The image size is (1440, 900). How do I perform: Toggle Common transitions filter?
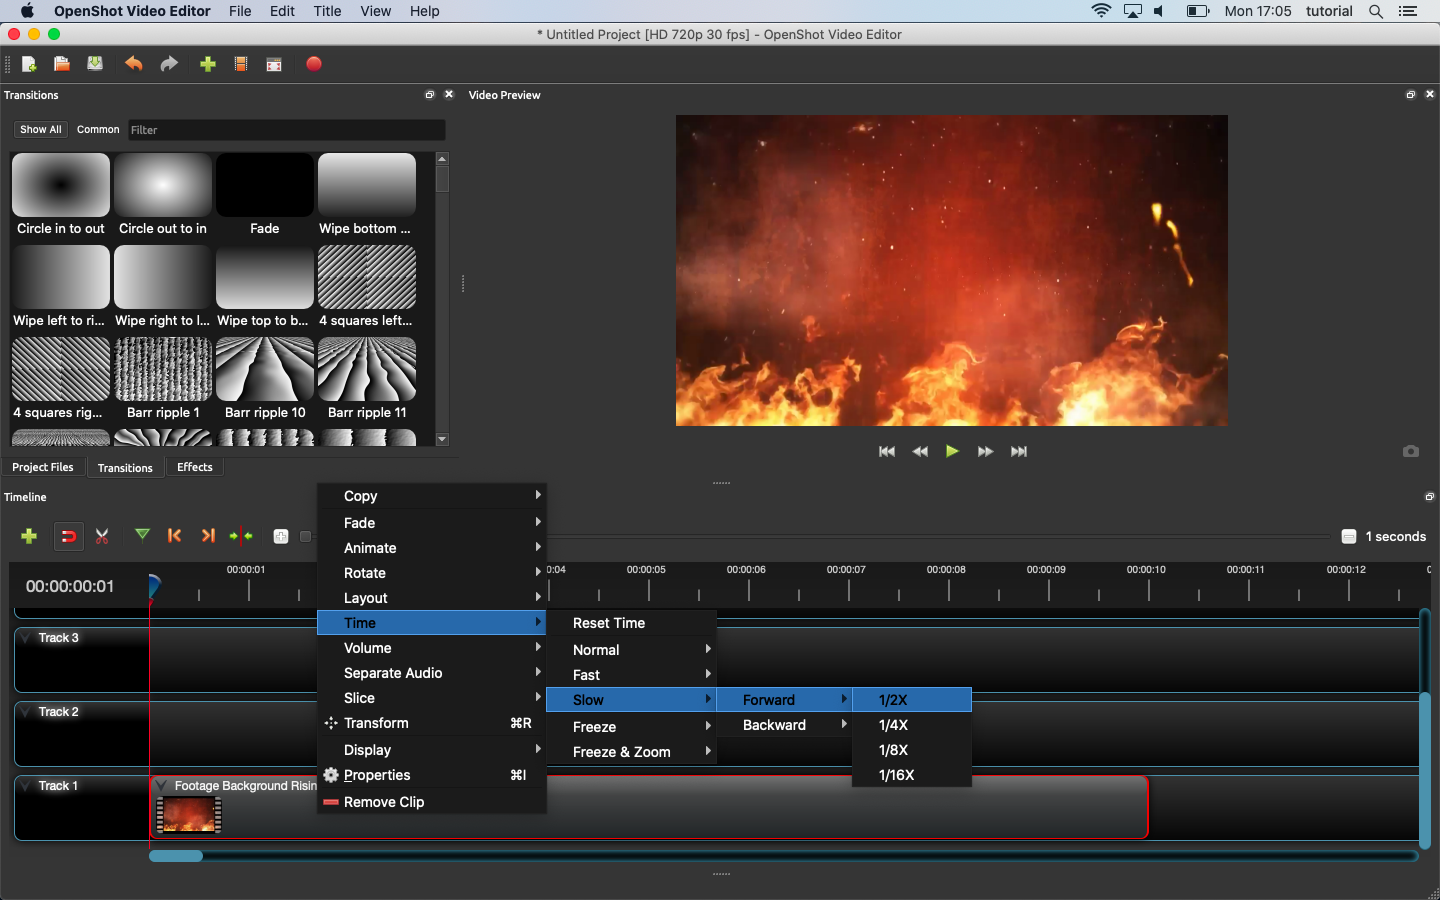pos(98,130)
